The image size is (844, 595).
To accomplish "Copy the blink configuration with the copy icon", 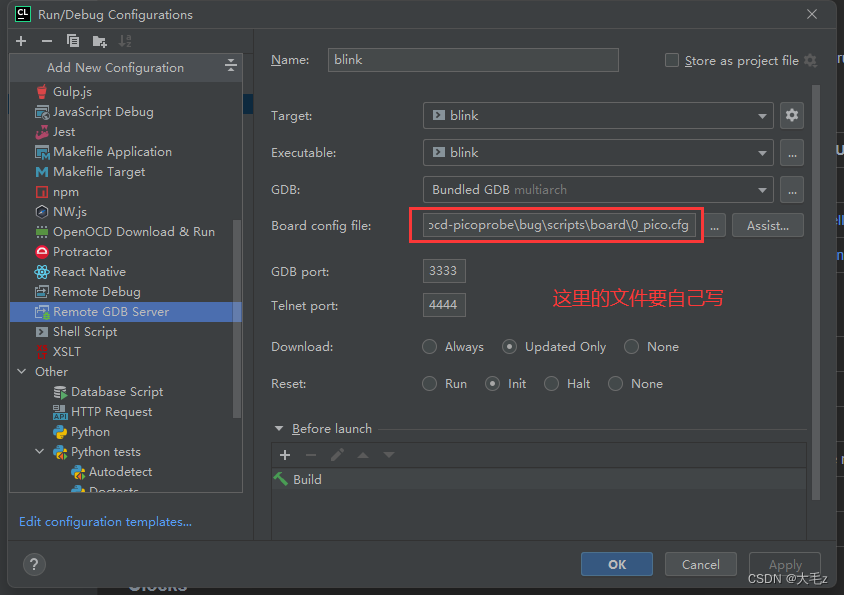I will 72,39.
